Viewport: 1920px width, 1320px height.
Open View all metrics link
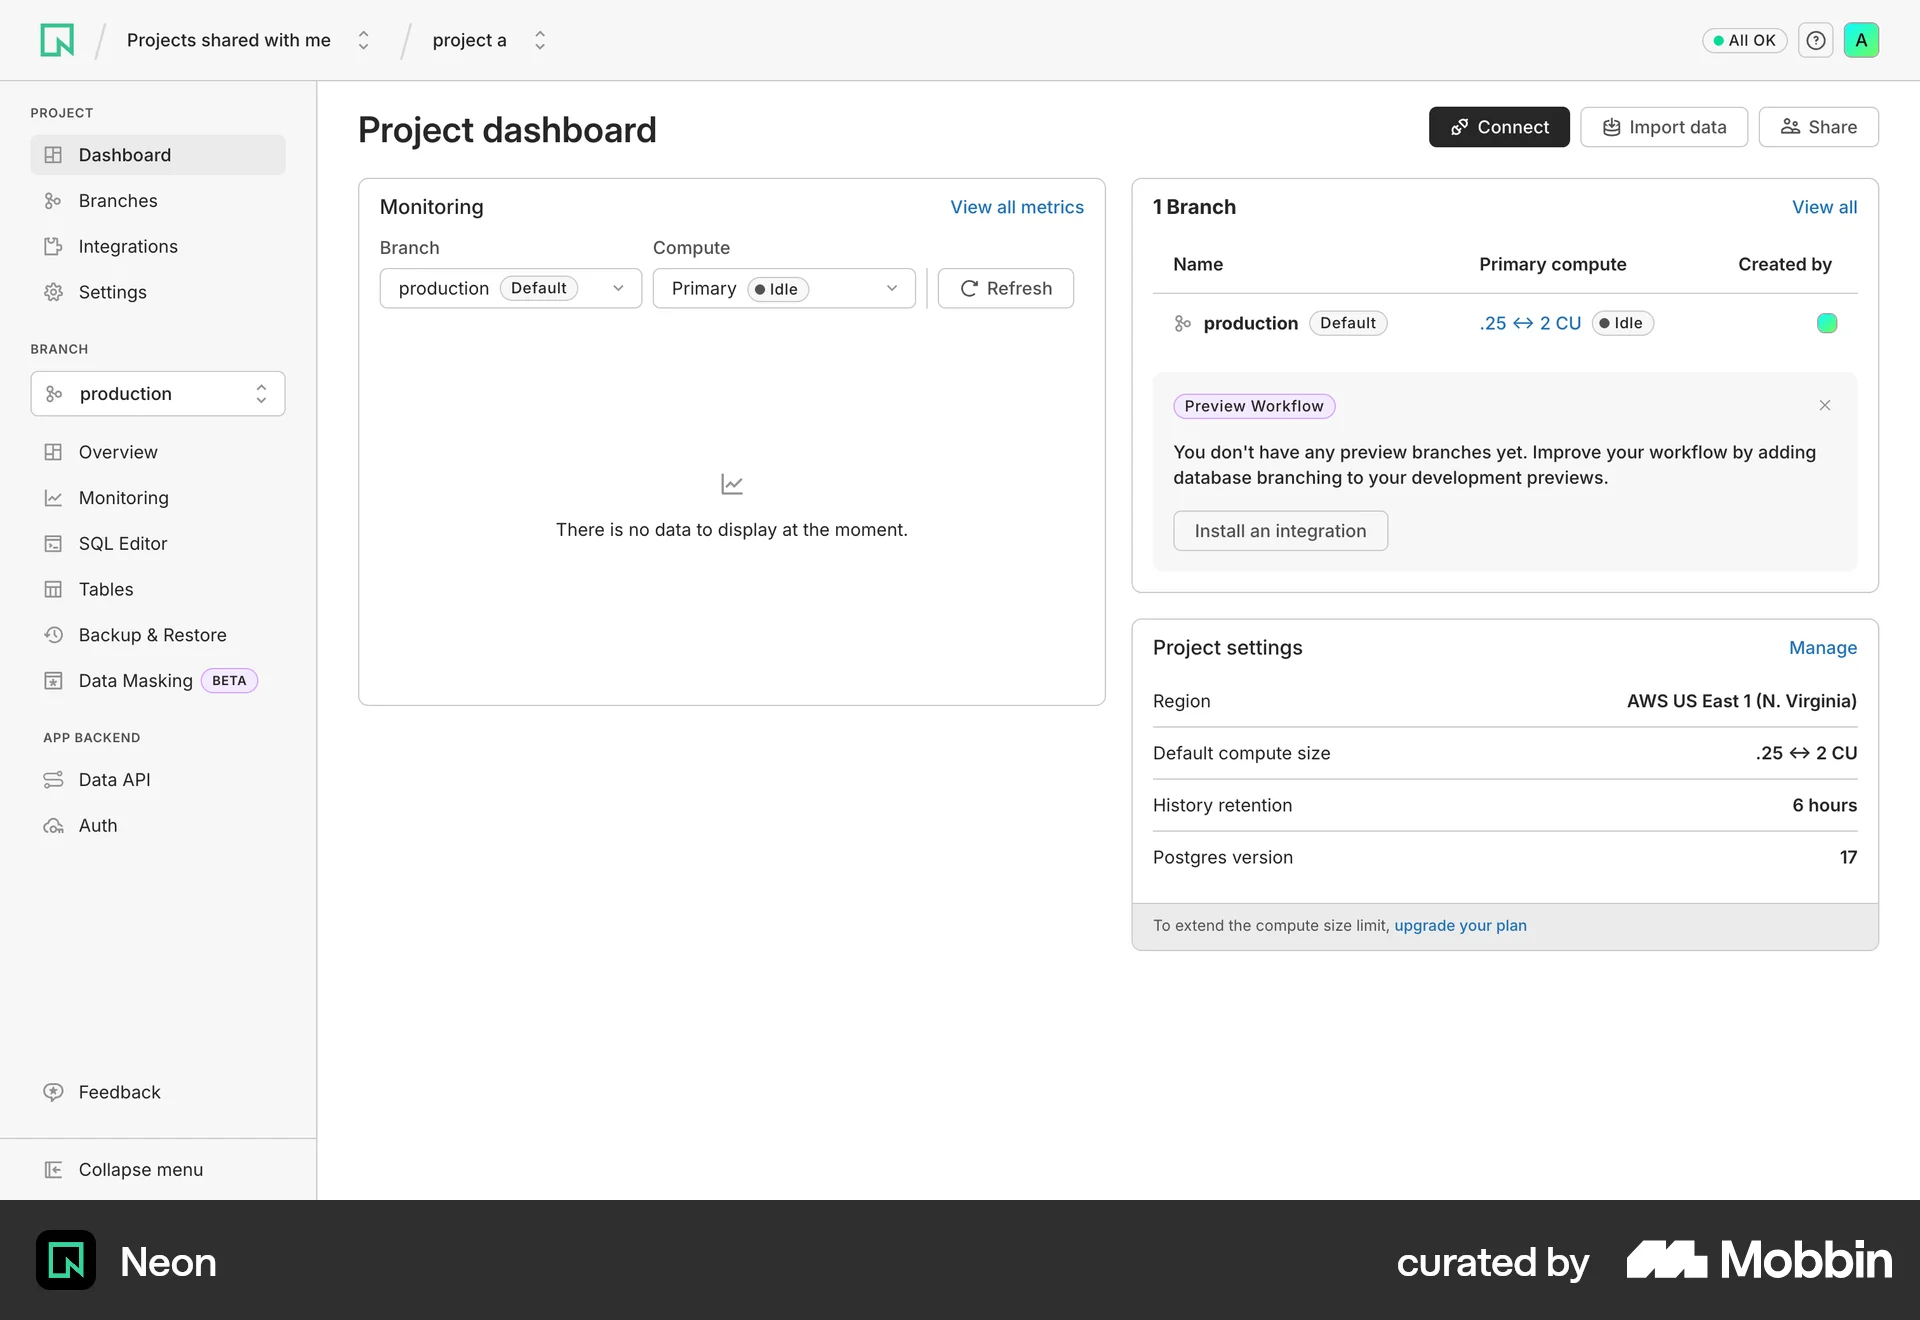(x=1017, y=207)
